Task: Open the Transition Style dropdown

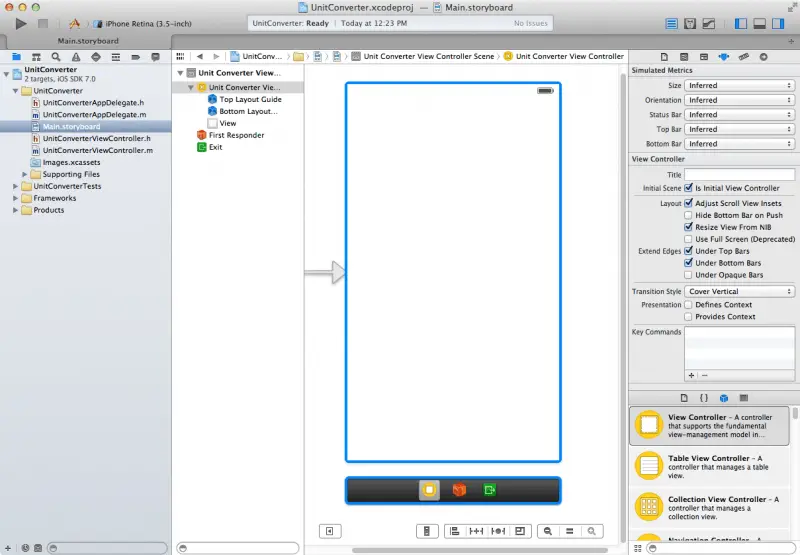Action: tap(740, 291)
